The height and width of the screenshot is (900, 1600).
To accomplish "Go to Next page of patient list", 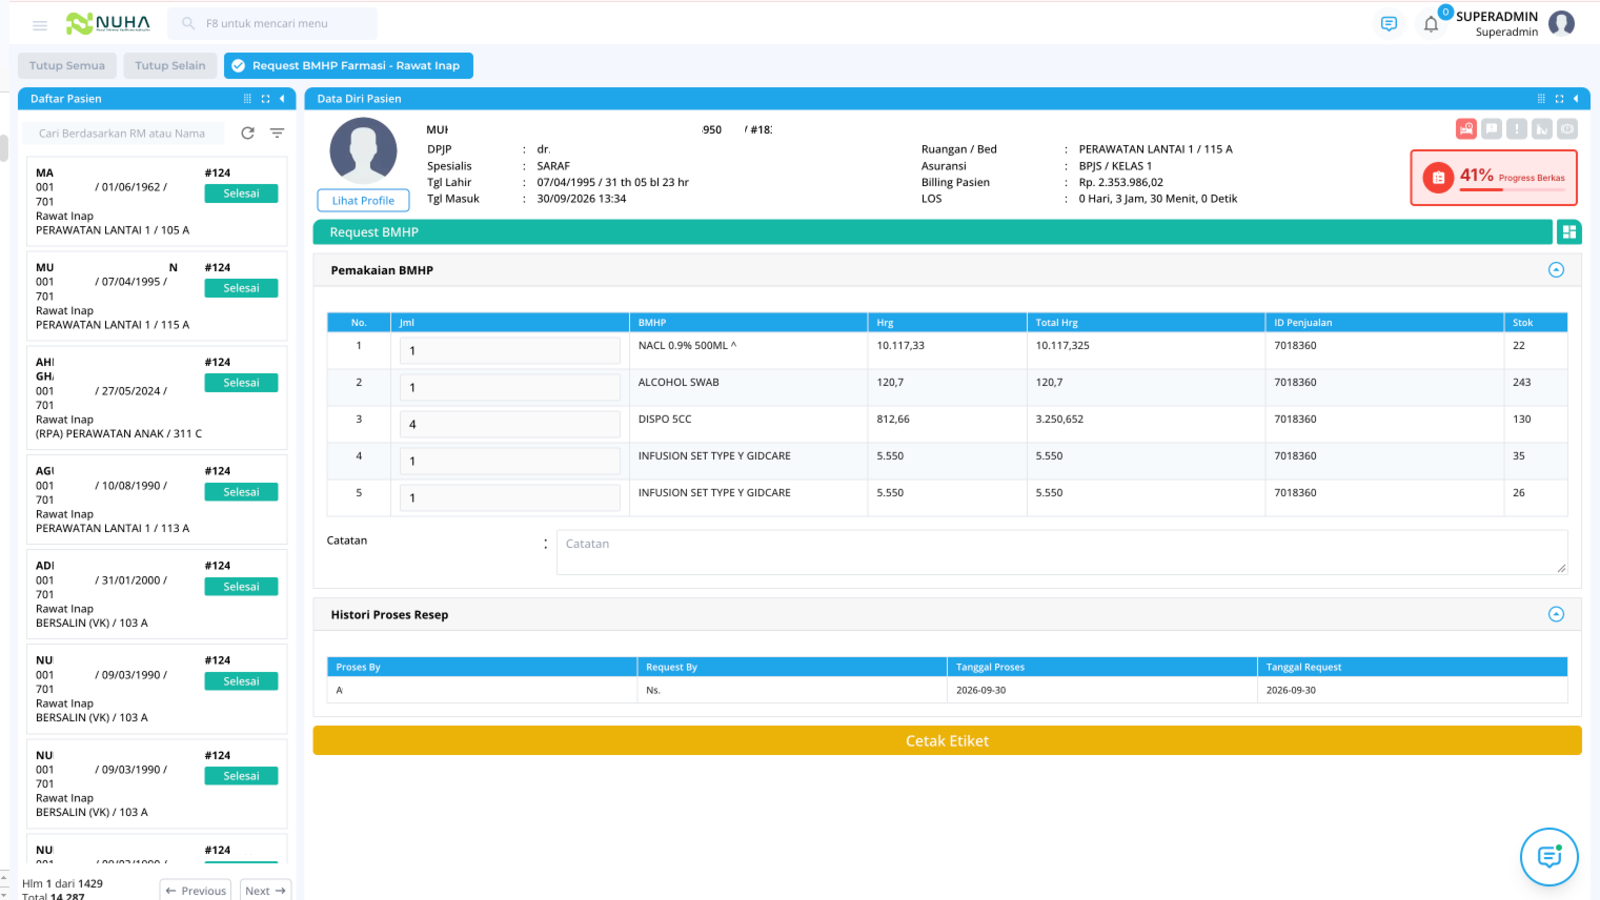I will 266,890.
